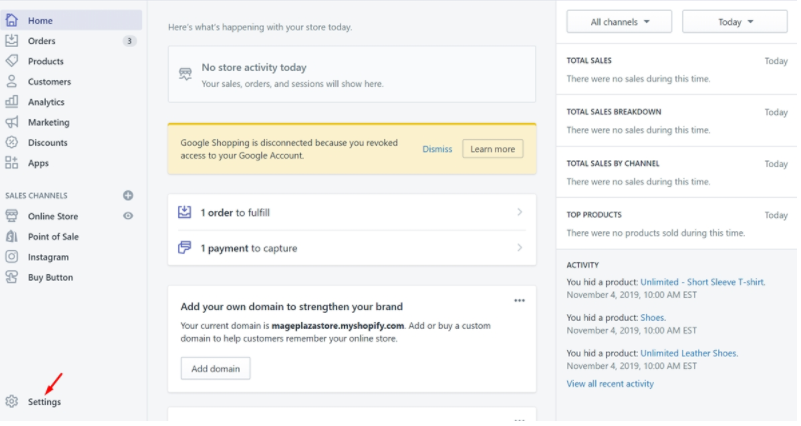Open Point of Sale channel

[x=53, y=237]
